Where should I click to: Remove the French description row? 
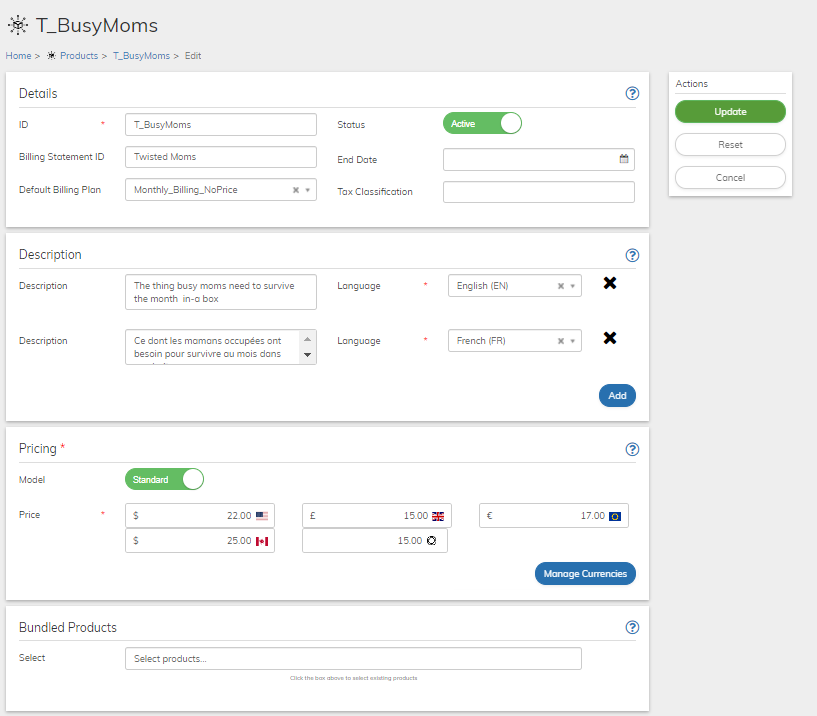coord(610,338)
